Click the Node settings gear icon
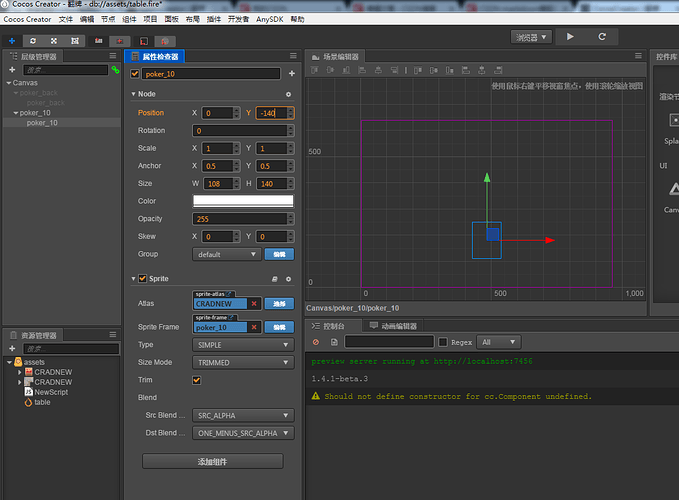This screenshot has height=500, width=679. tap(289, 94)
